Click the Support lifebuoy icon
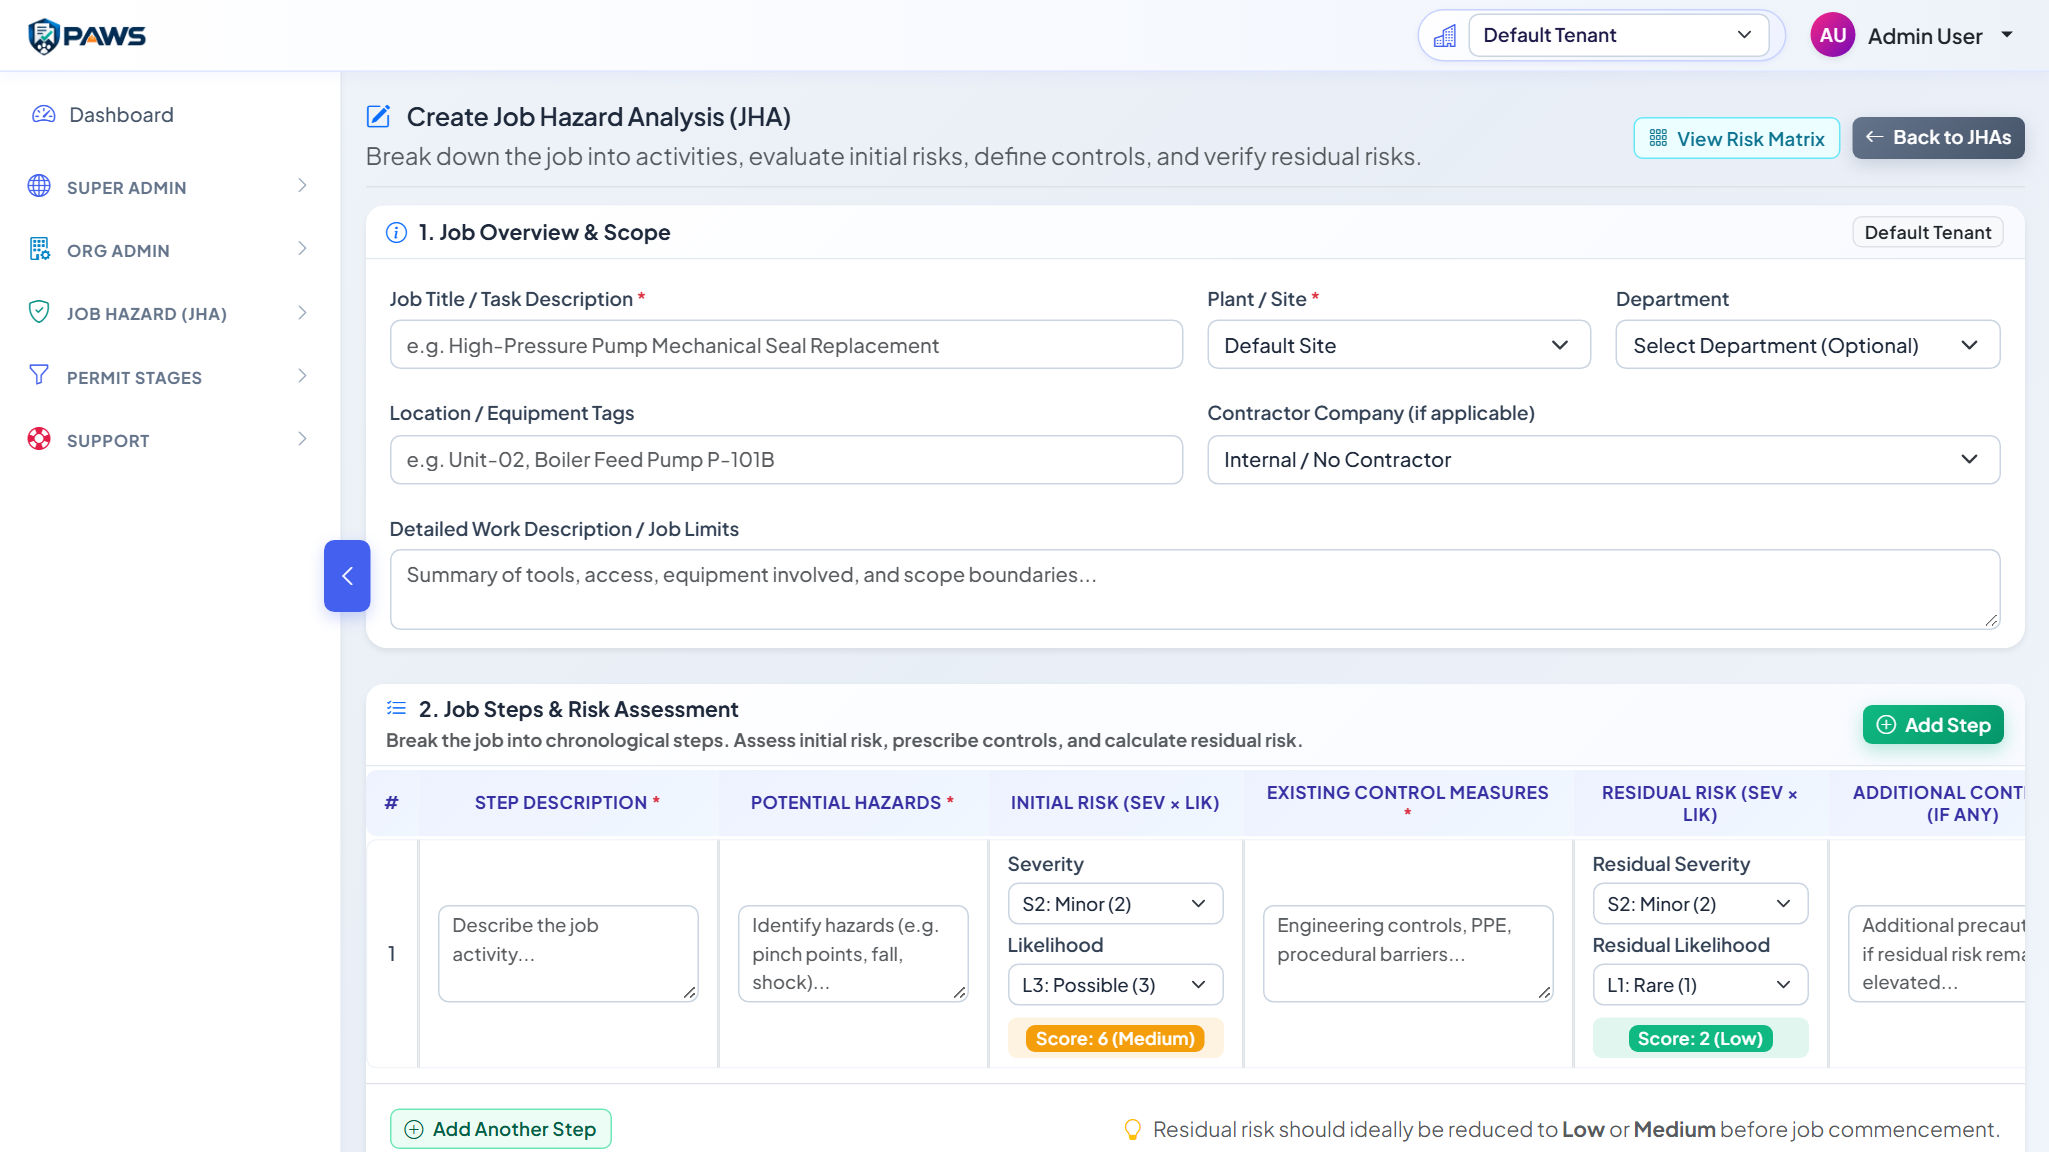Viewport: 2049px width, 1152px height. 39,439
